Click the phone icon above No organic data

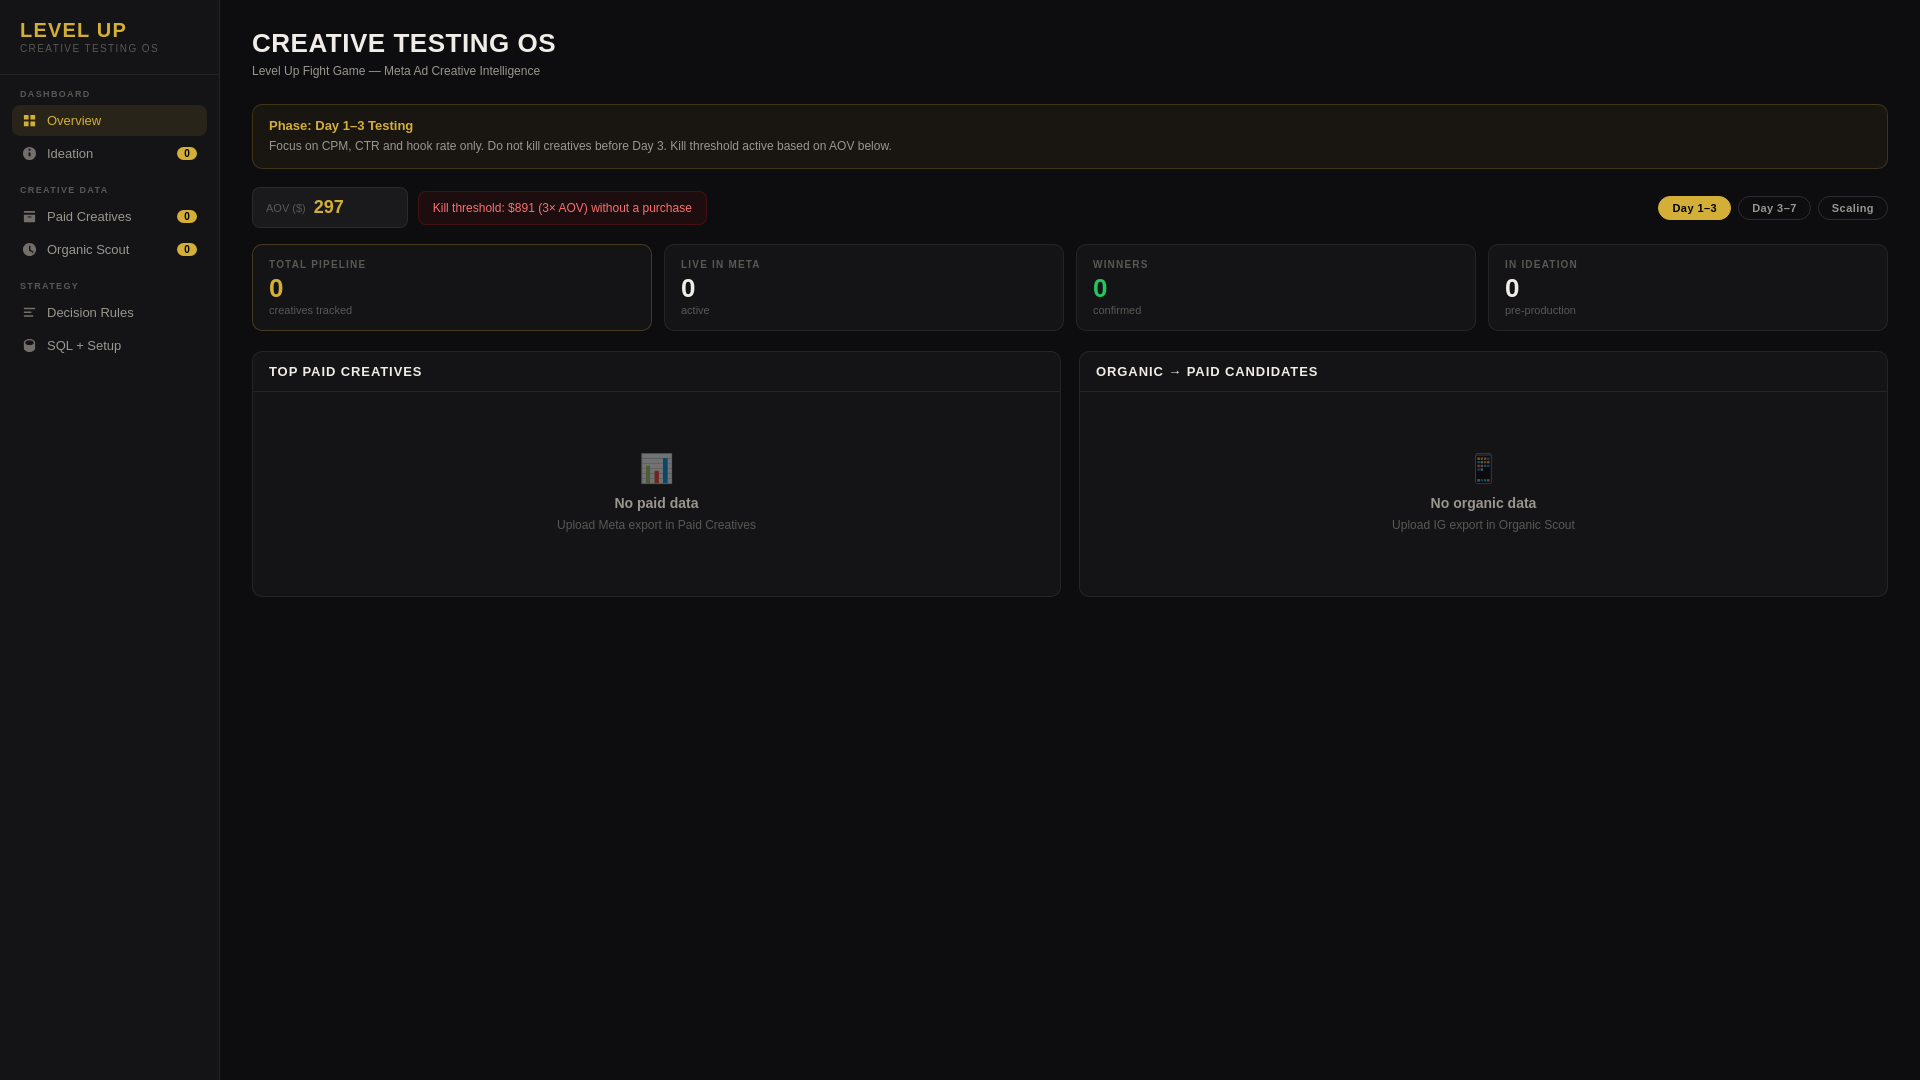(1483, 469)
